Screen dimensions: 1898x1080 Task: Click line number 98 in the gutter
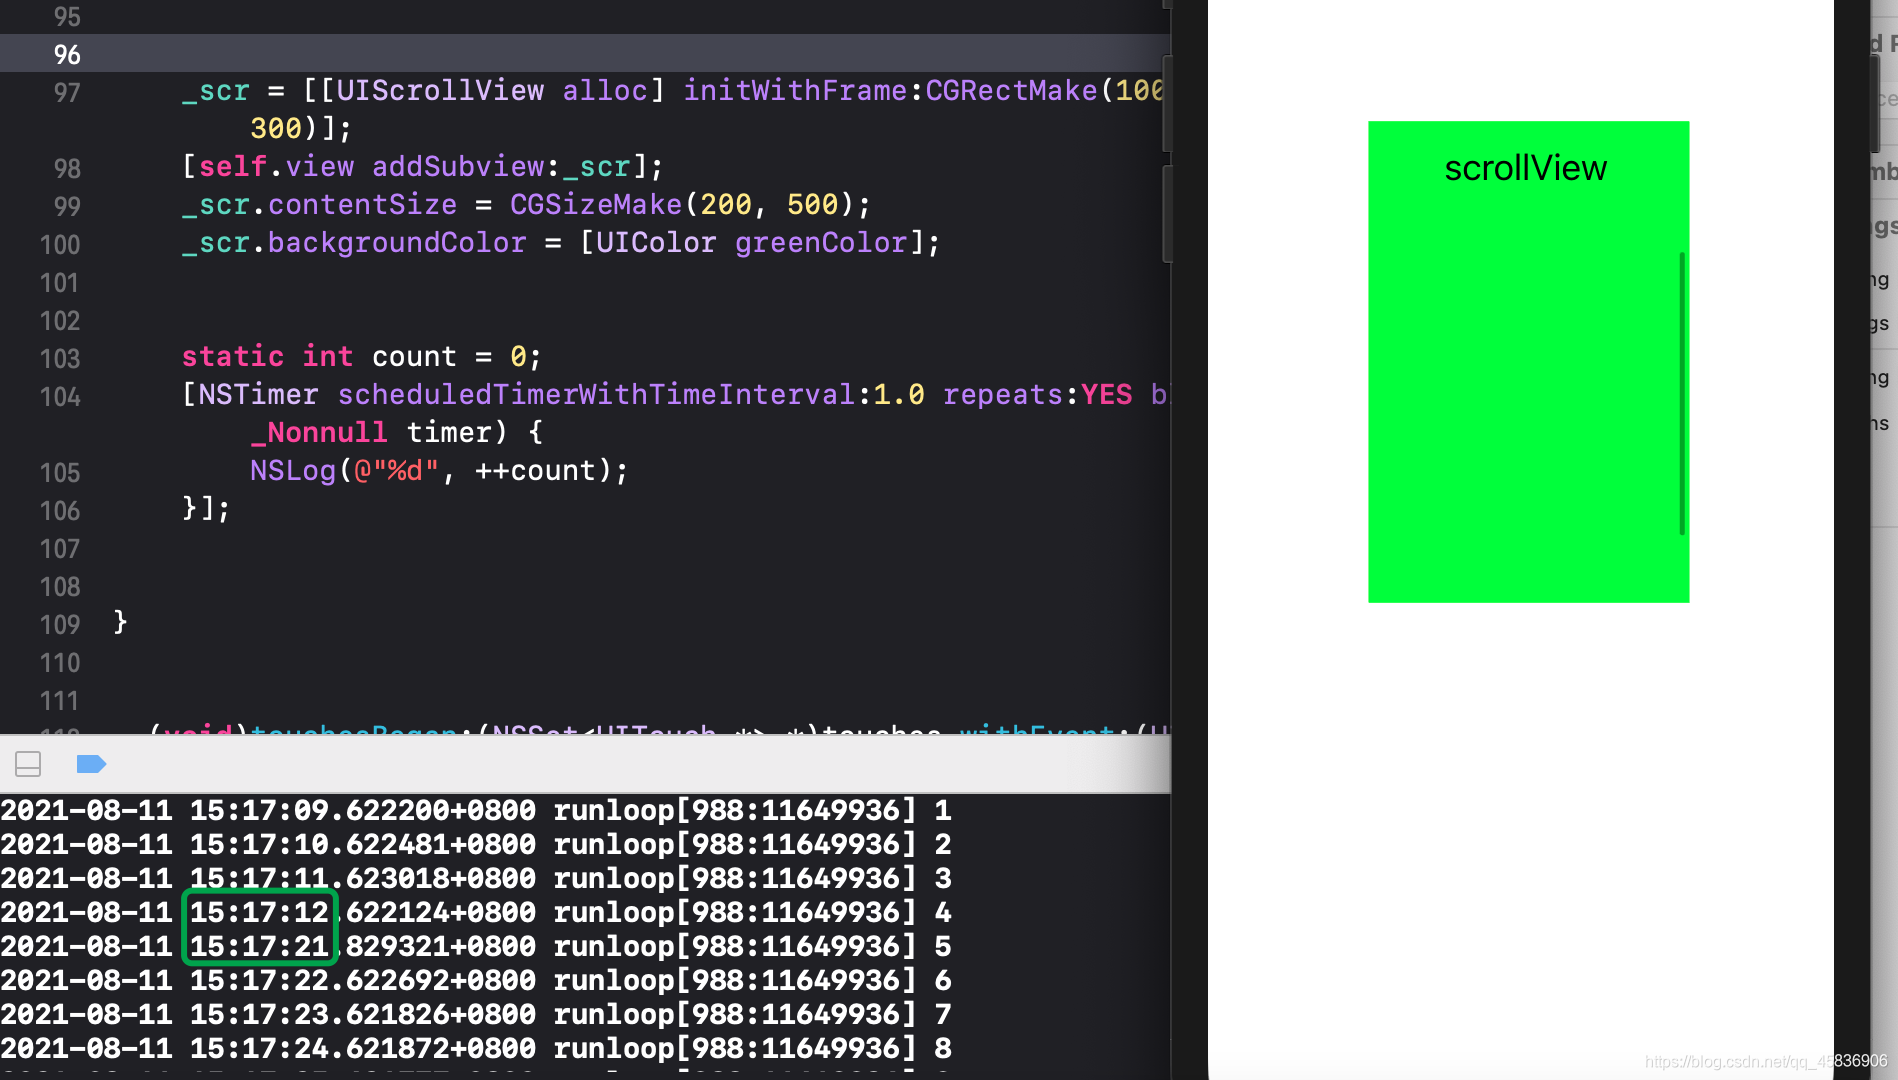click(67, 168)
